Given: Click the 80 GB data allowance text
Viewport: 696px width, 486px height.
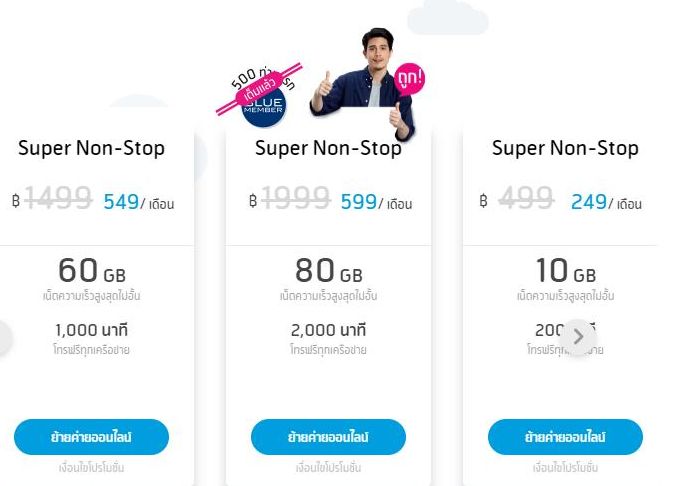Looking at the screenshot, I should [x=328, y=271].
